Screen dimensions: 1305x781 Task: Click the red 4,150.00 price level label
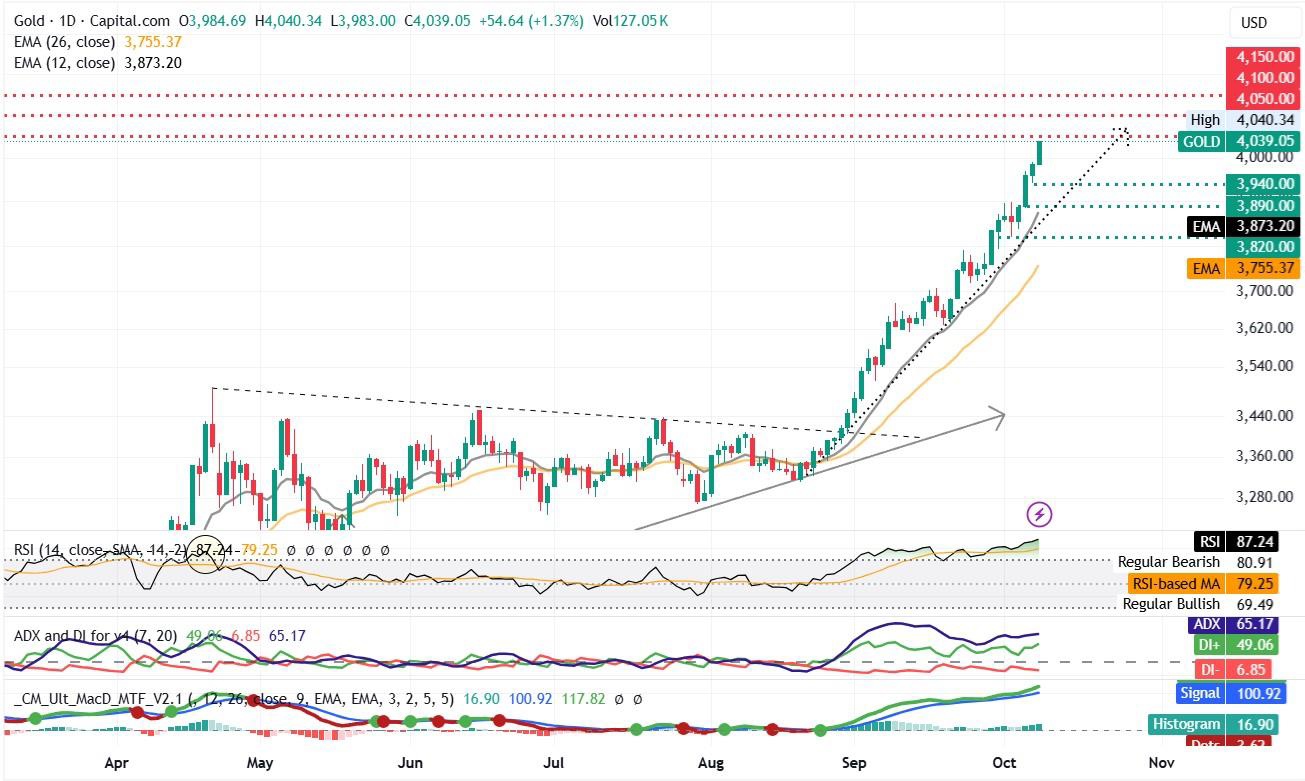pyautogui.click(x=1265, y=57)
